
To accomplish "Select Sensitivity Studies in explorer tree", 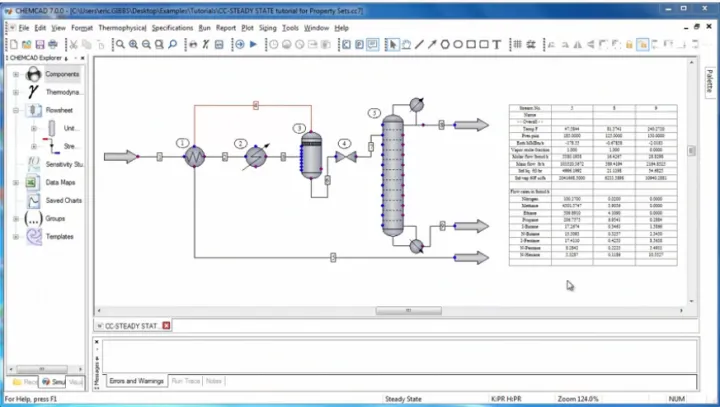I will [x=64, y=164].
